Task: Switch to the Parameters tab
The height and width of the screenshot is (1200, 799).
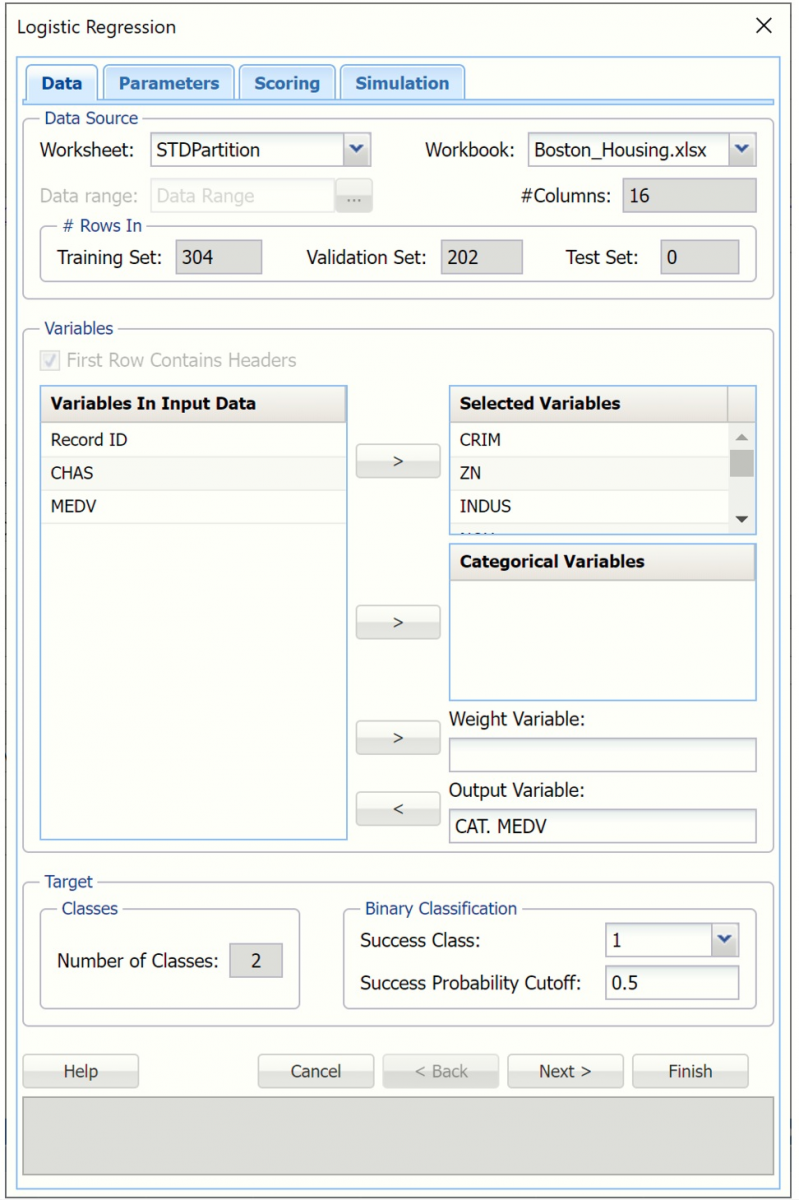Action: coord(169,83)
